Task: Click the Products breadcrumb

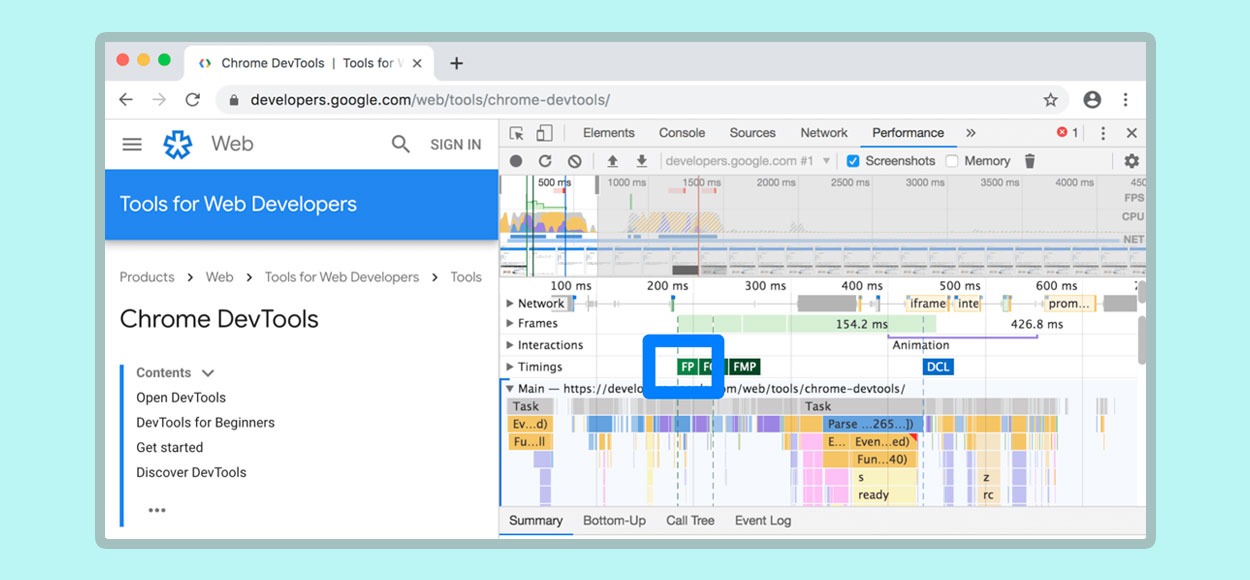Action: pyautogui.click(x=147, y=277)
